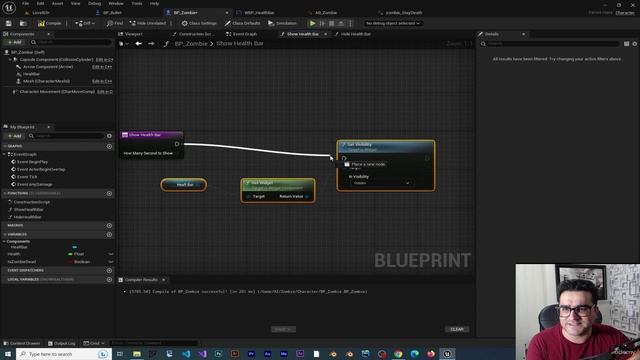Viewport: 640px width, 360px height.
Task: Open the File menu
Action: pos(25,3)
